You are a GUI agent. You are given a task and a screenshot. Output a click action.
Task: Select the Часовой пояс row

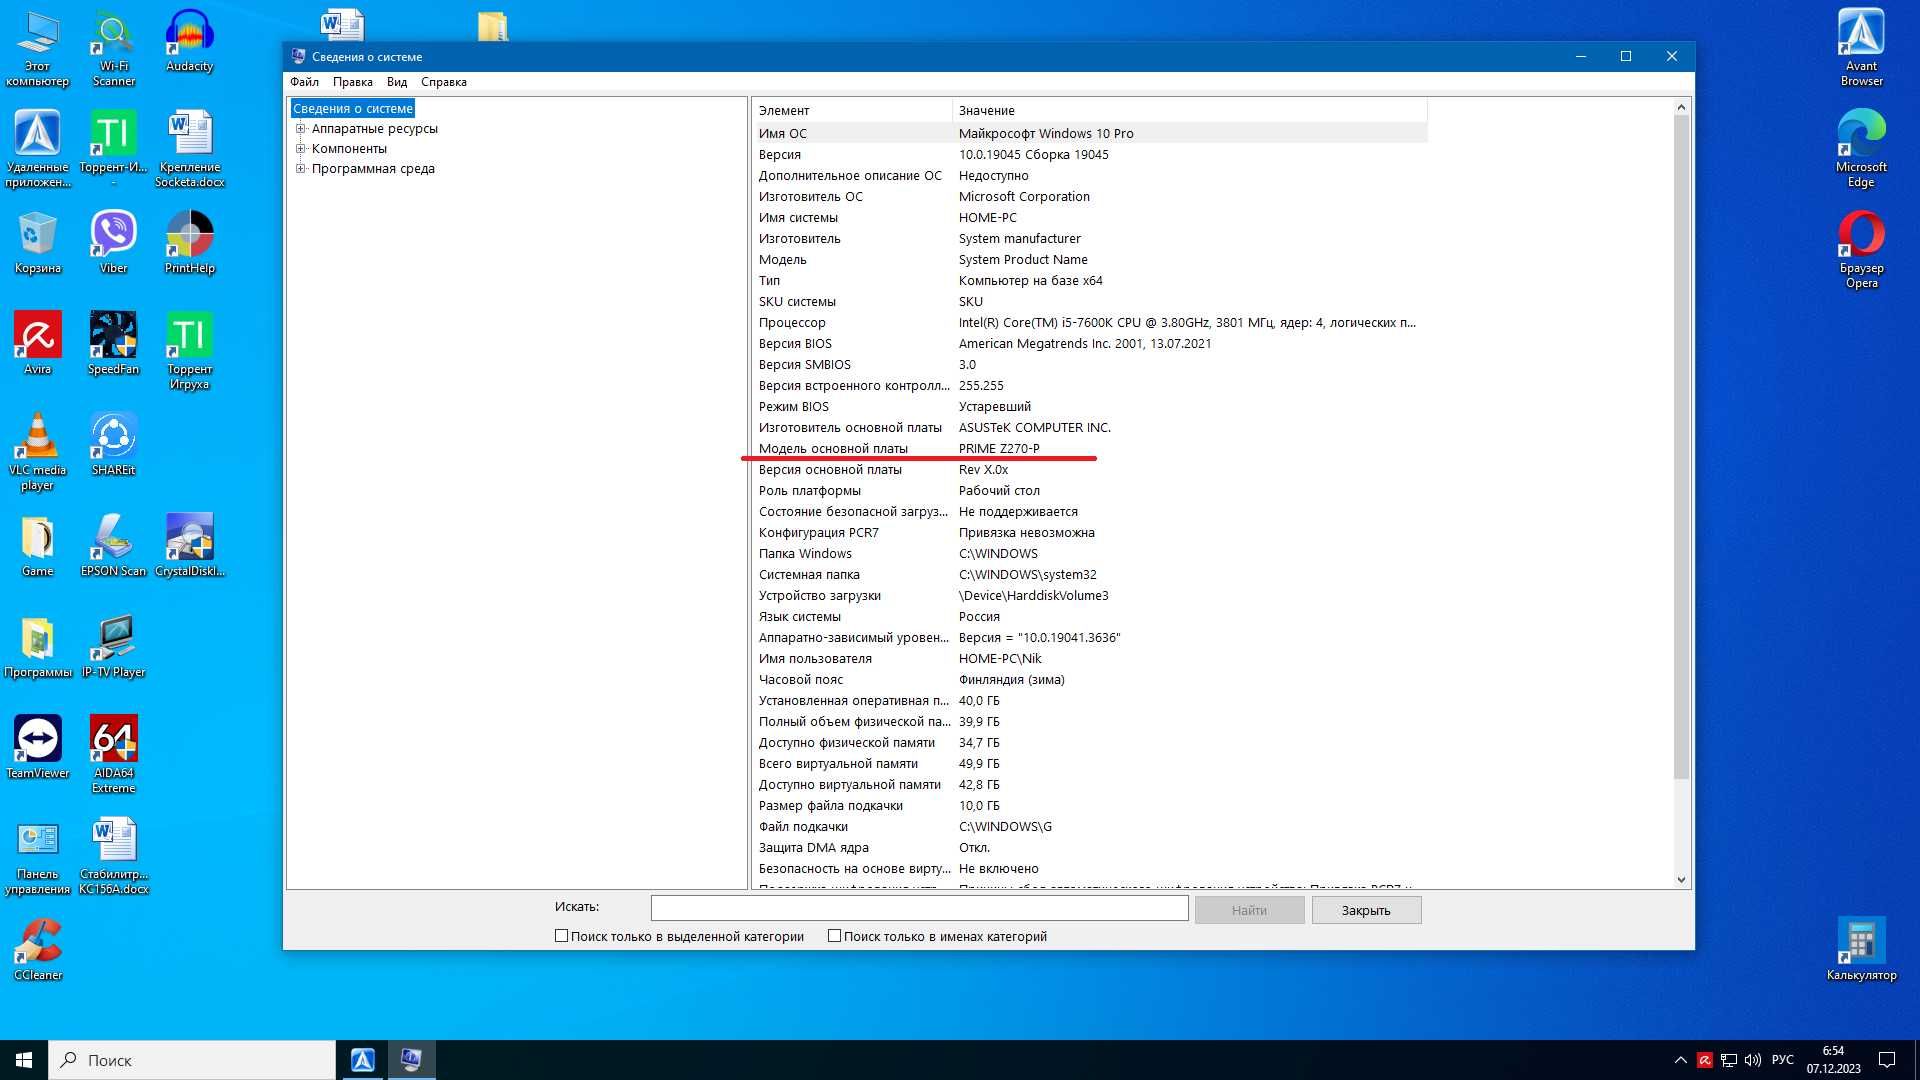[x=1089, y=679]
